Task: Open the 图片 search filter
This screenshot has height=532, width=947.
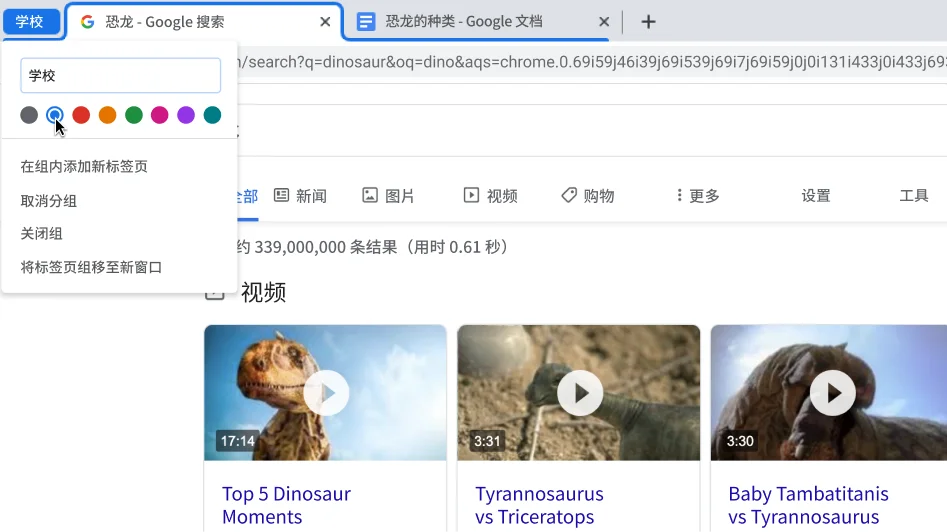Action: (388, 196)
